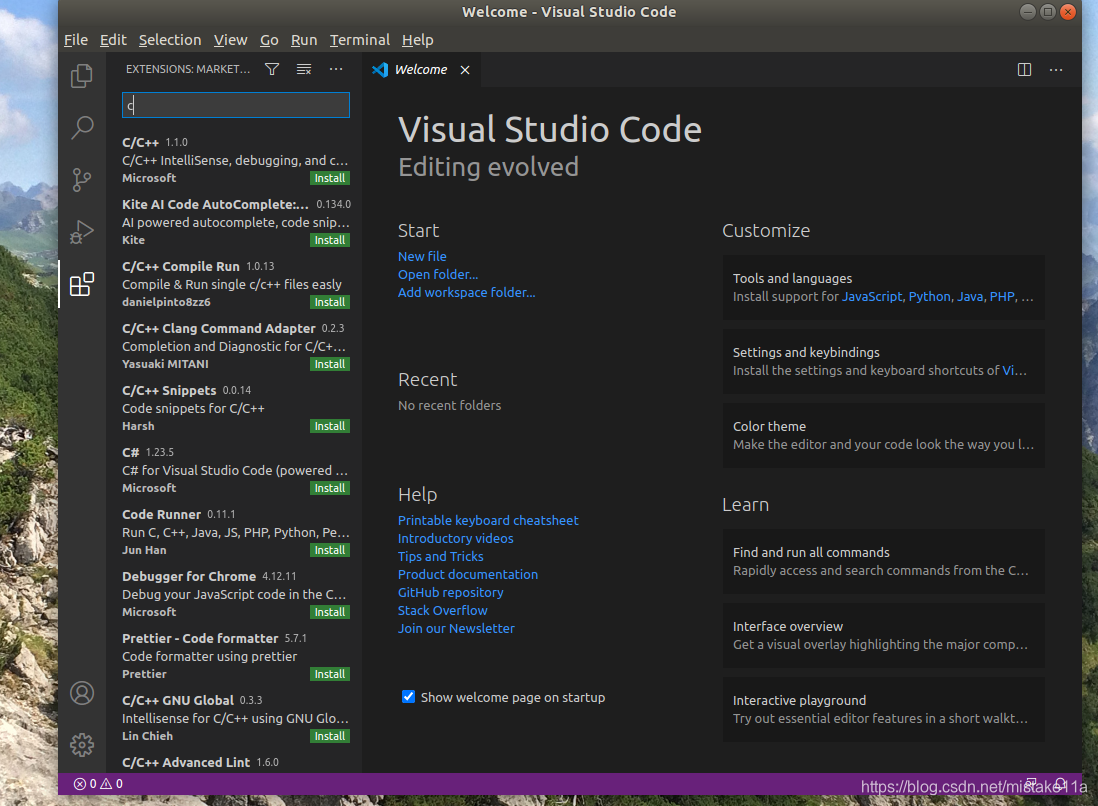Open the View menu
The height and width of the screenshot is (806, 1098).
230,40
